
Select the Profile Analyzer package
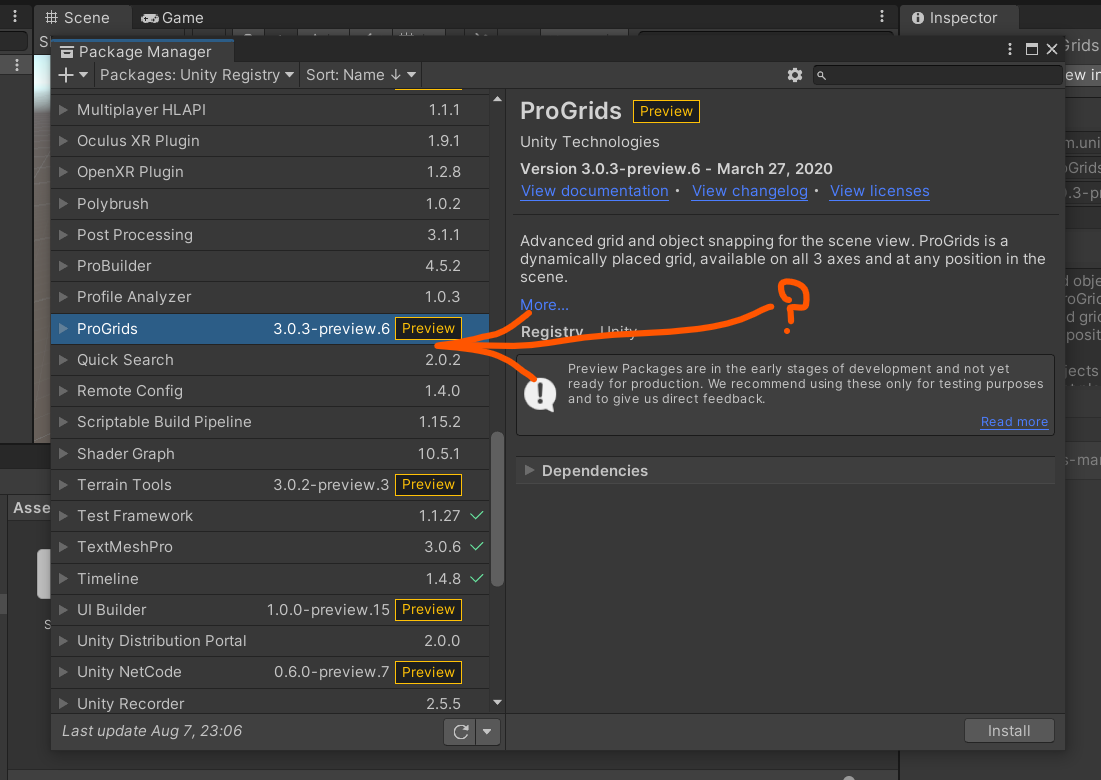click(270, 297)
